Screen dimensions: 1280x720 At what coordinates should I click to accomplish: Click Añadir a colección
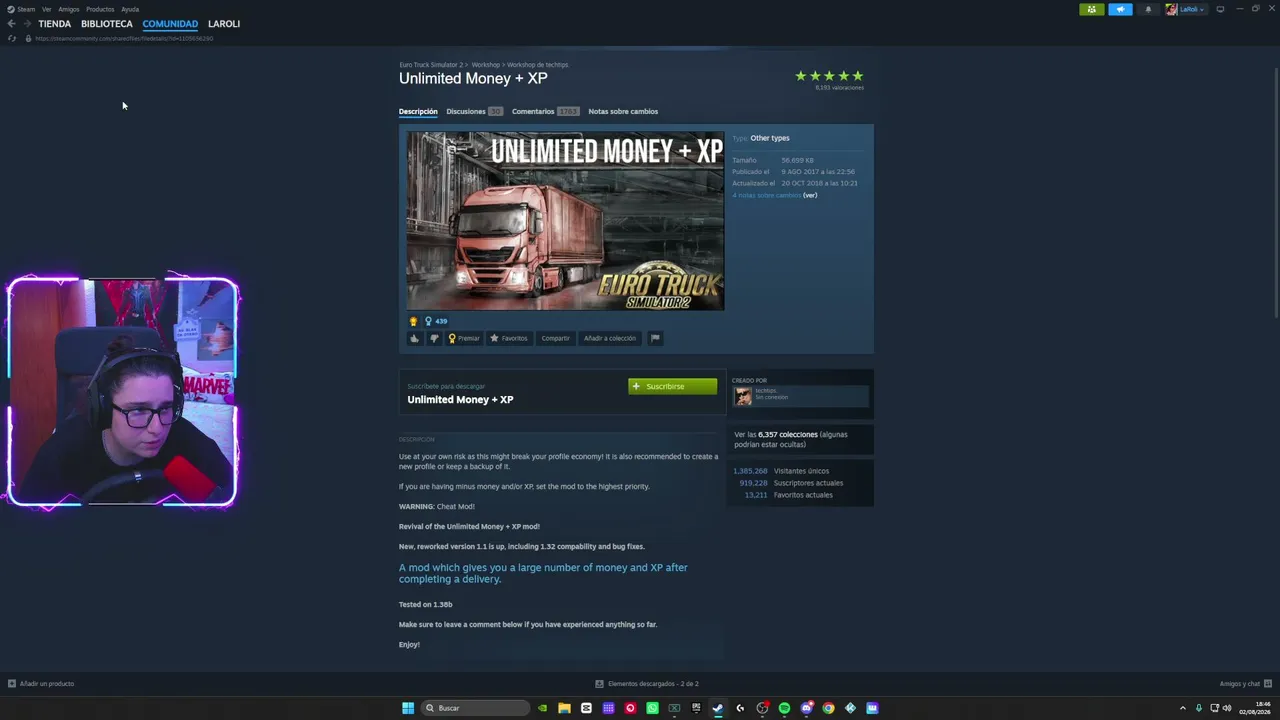pyautogui.click(x=610, y=338)
